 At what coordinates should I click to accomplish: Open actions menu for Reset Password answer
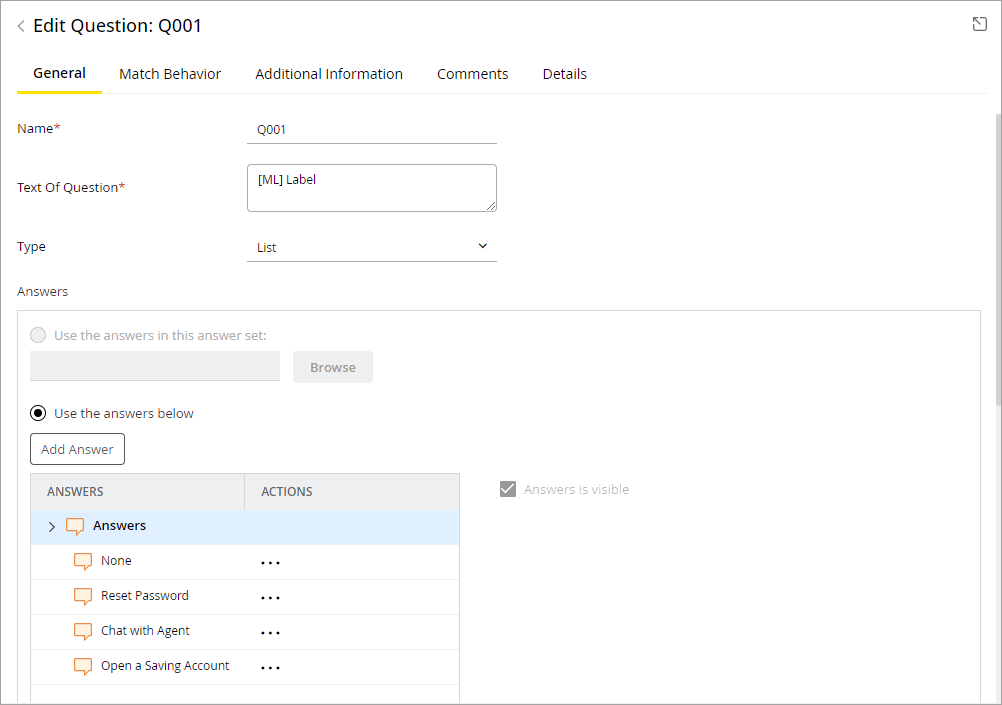(x=270, y=597)
